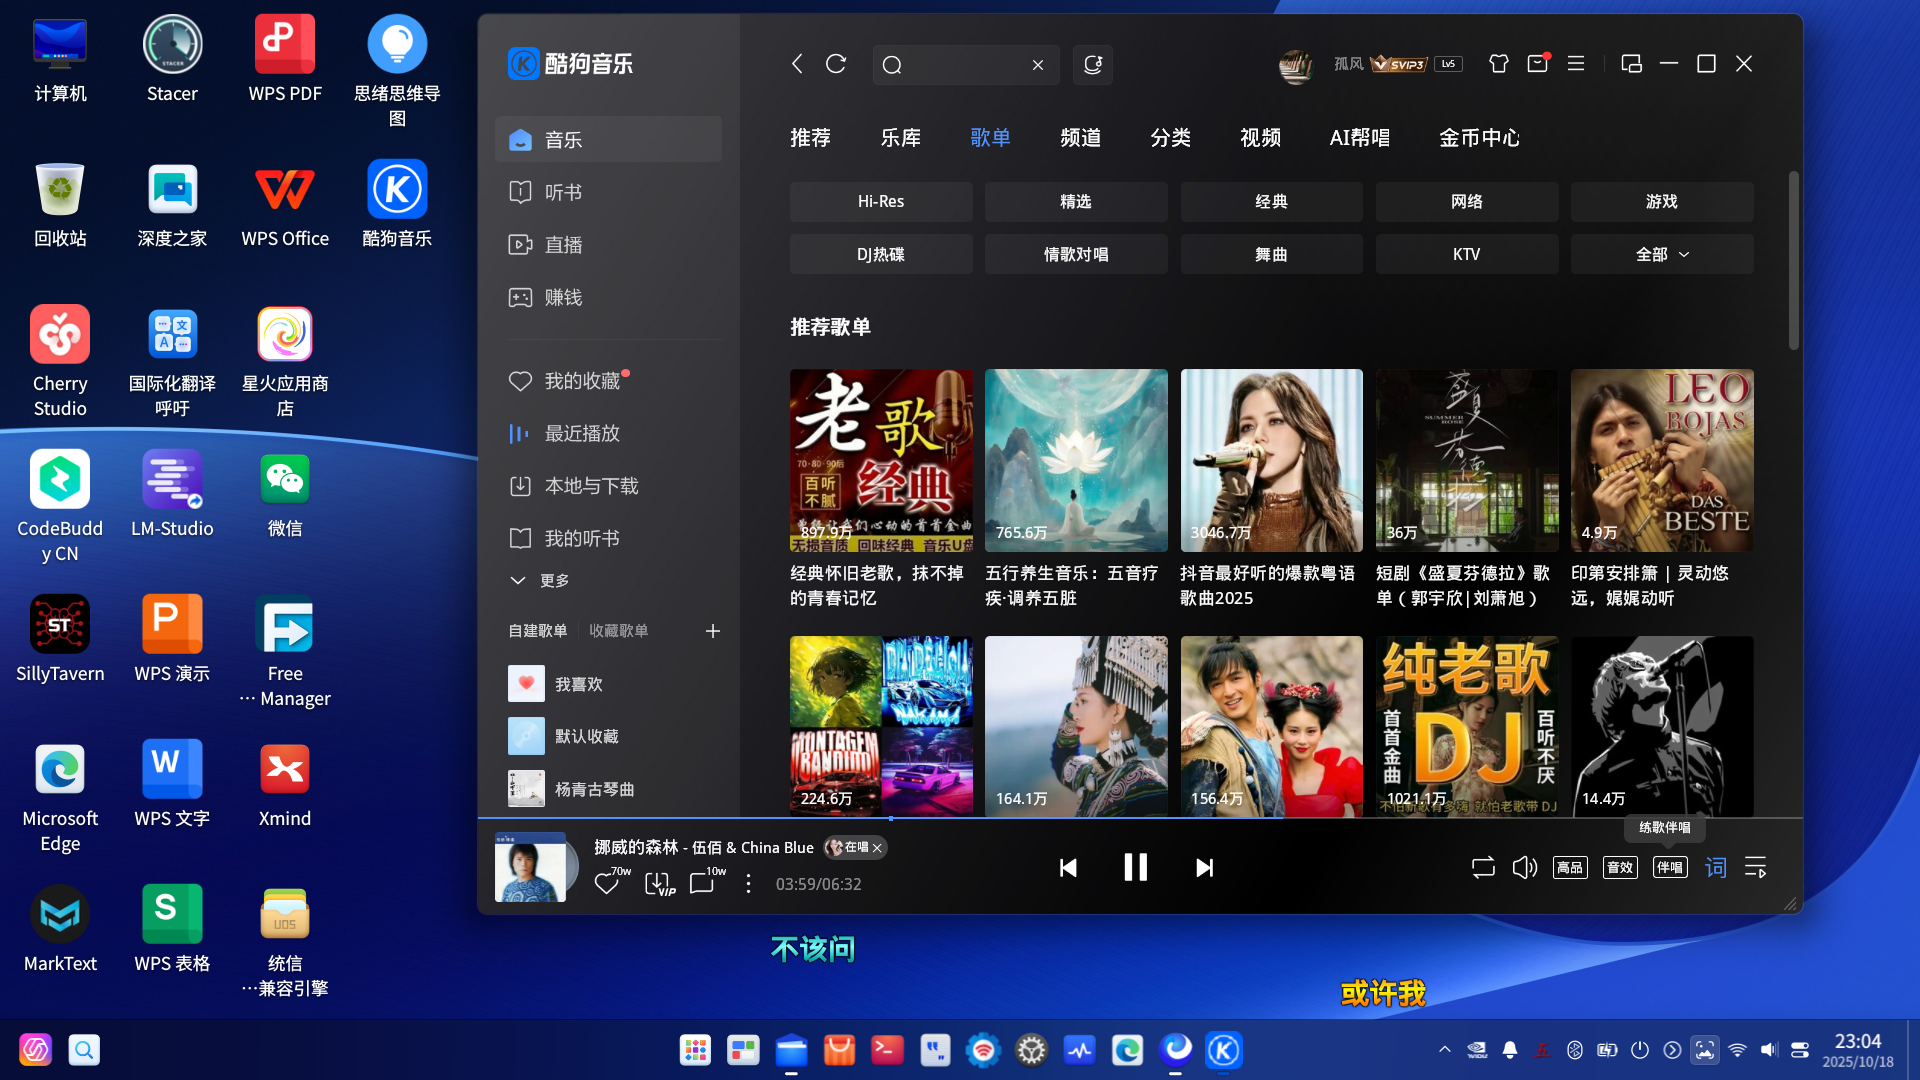Screen dimensions: 1920x1080
Task: Switch to mini player mode
Action: [1631, 64]
